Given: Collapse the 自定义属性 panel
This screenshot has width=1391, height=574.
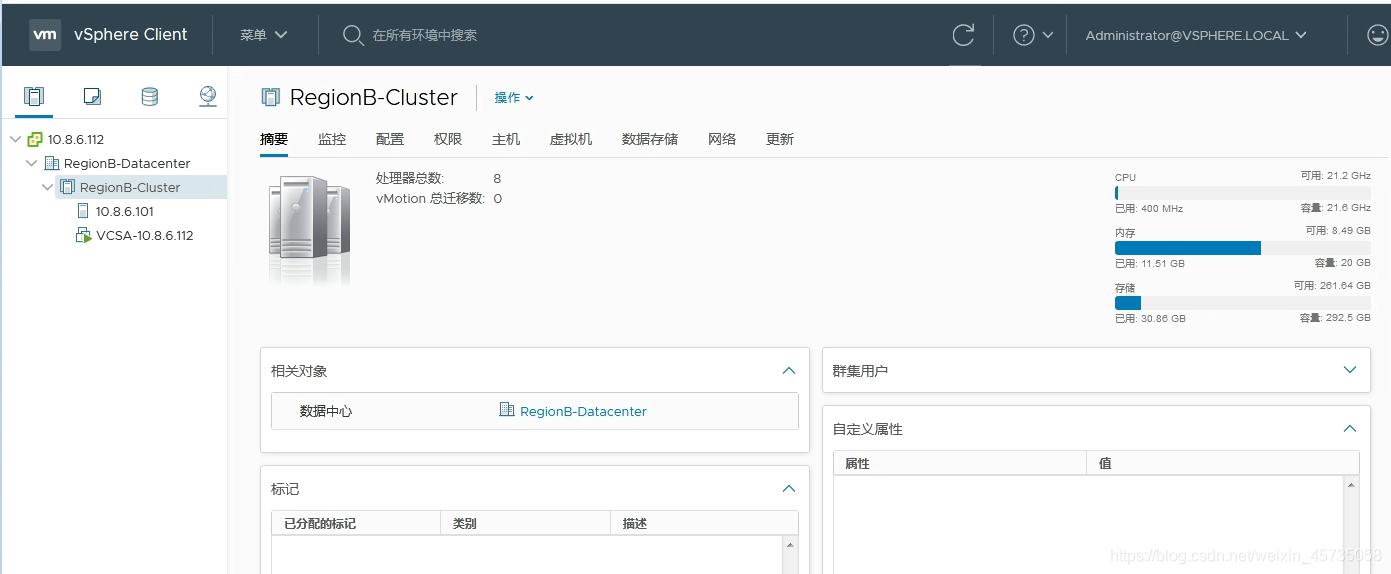Looking at the screenshot, I should click(x=1350, y=428).
